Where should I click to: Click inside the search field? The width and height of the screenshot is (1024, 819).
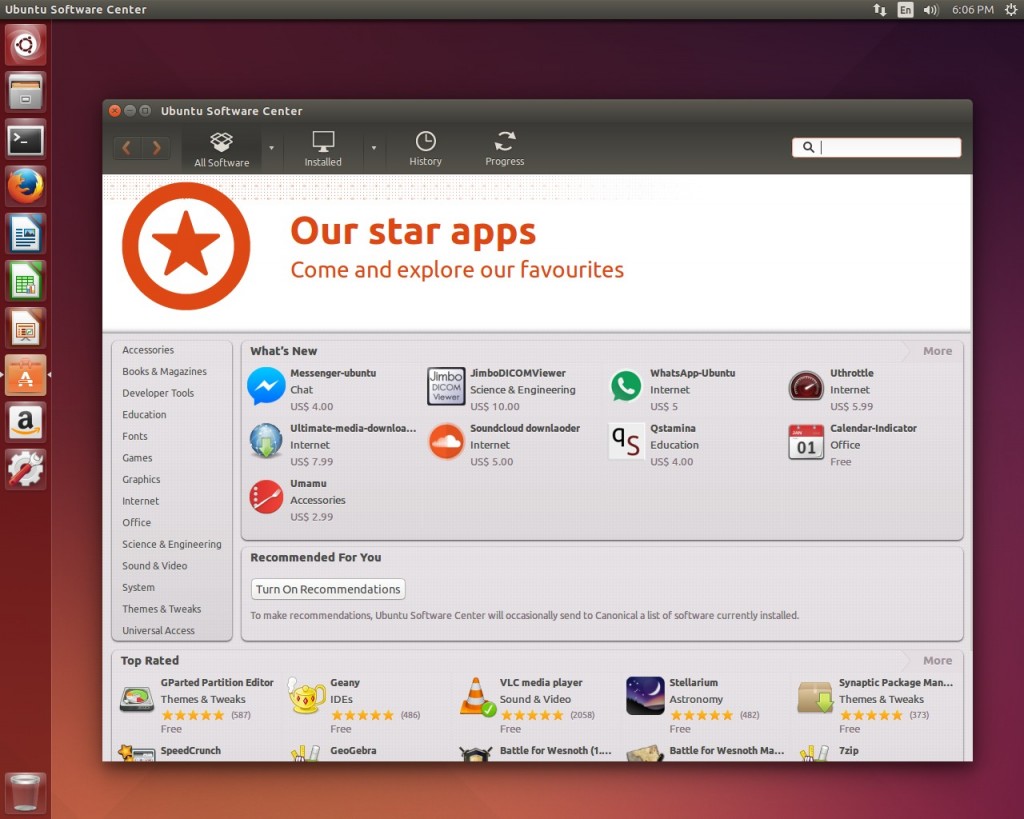pos(880,147)
